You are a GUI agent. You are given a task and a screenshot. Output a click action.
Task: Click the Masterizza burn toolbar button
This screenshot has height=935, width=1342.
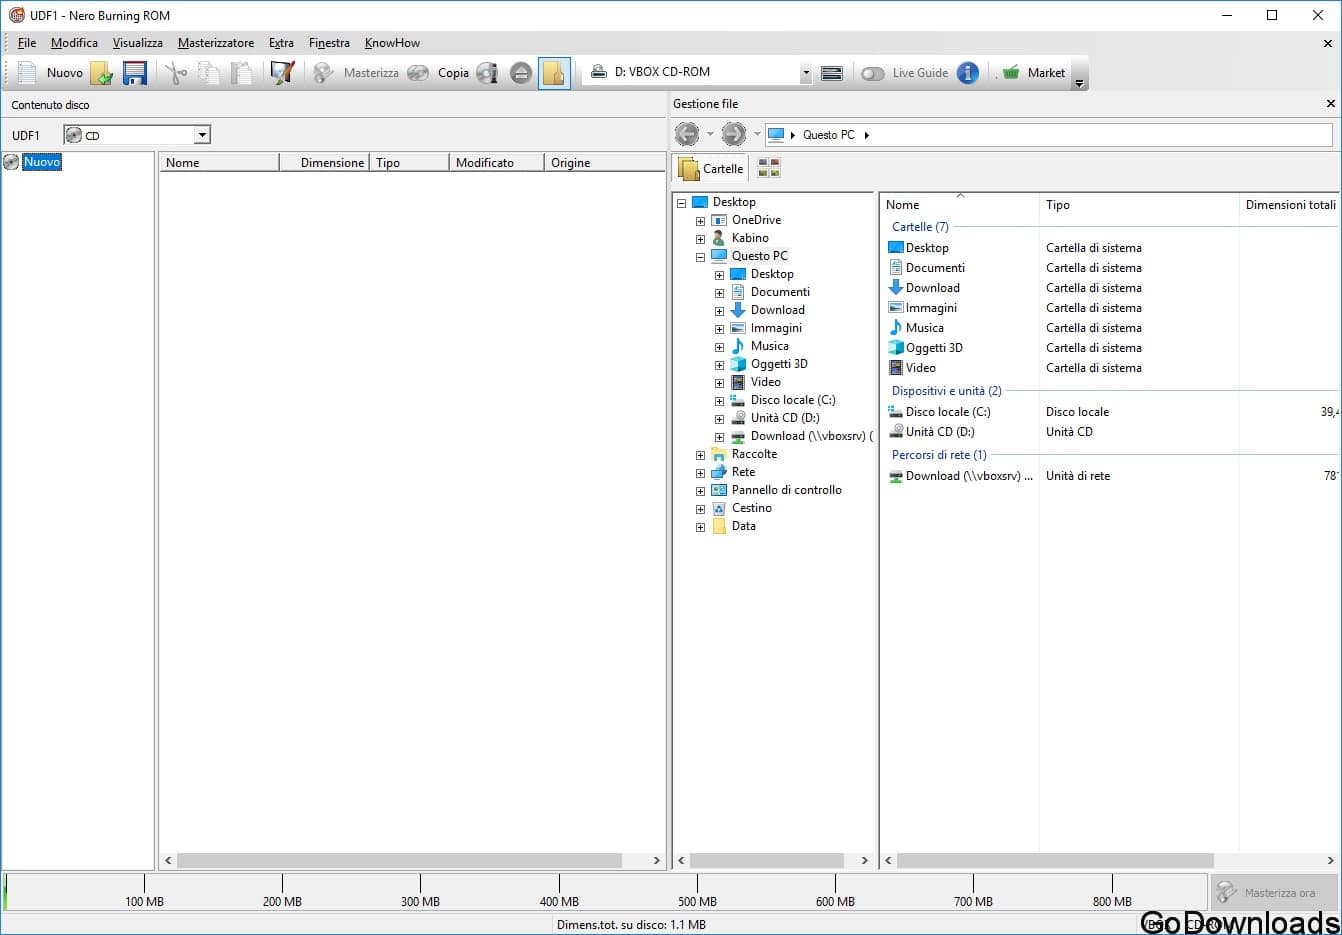[x=356, y=73]
